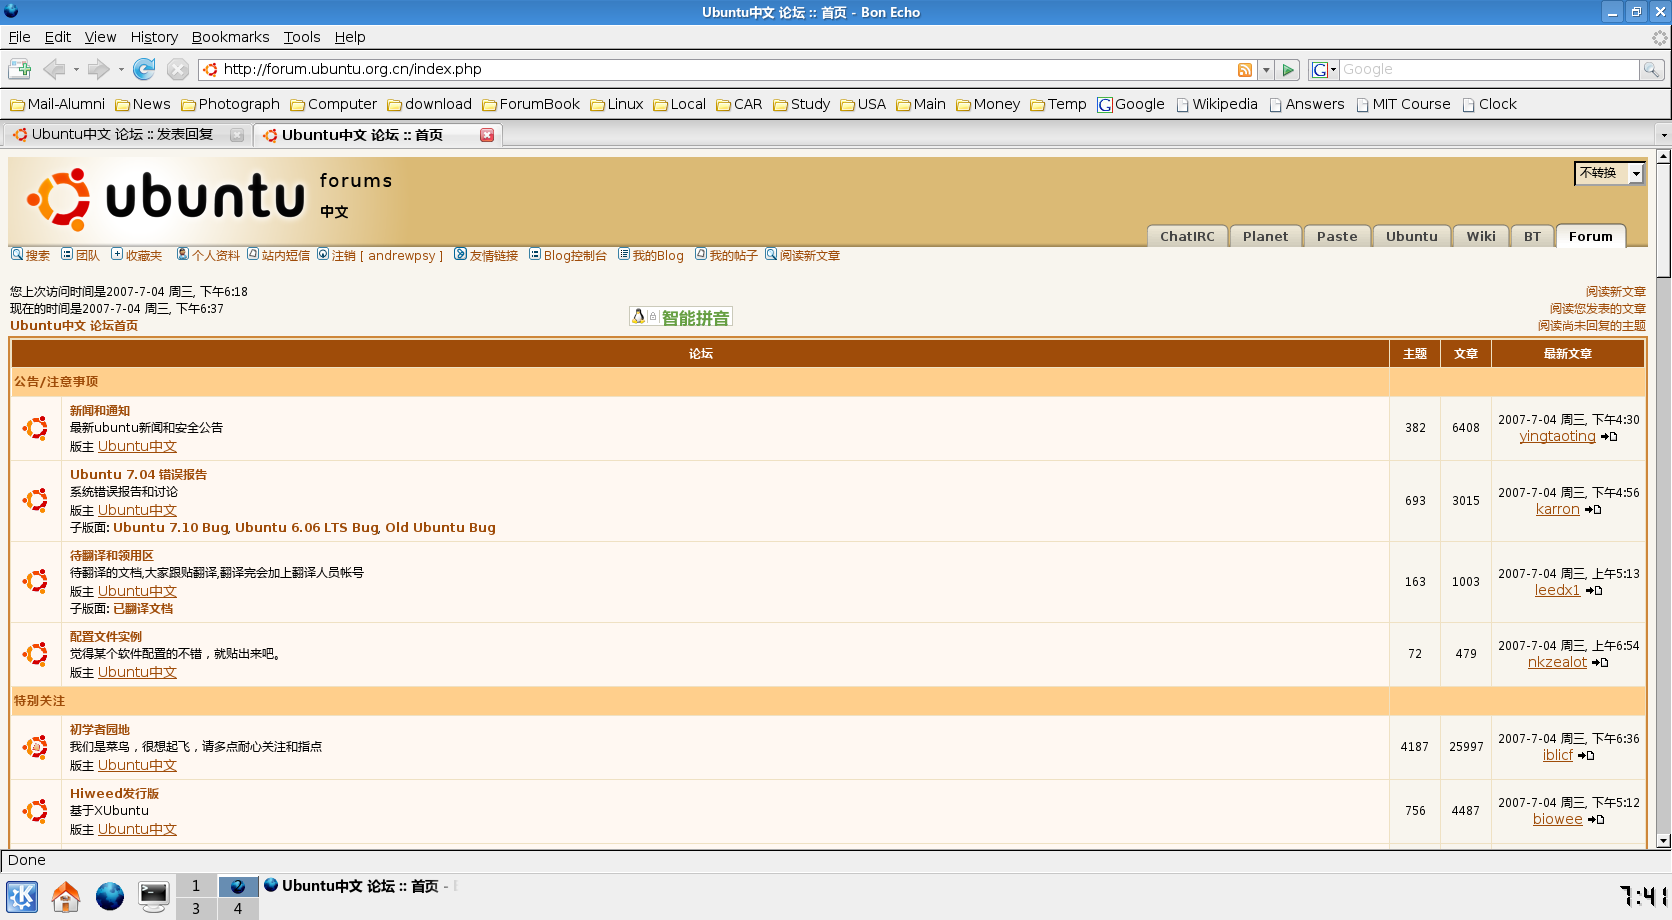The height and width of the screenshot is (920, 1672).
Task: Click the search magnifier button
Action: [1651, 70]
